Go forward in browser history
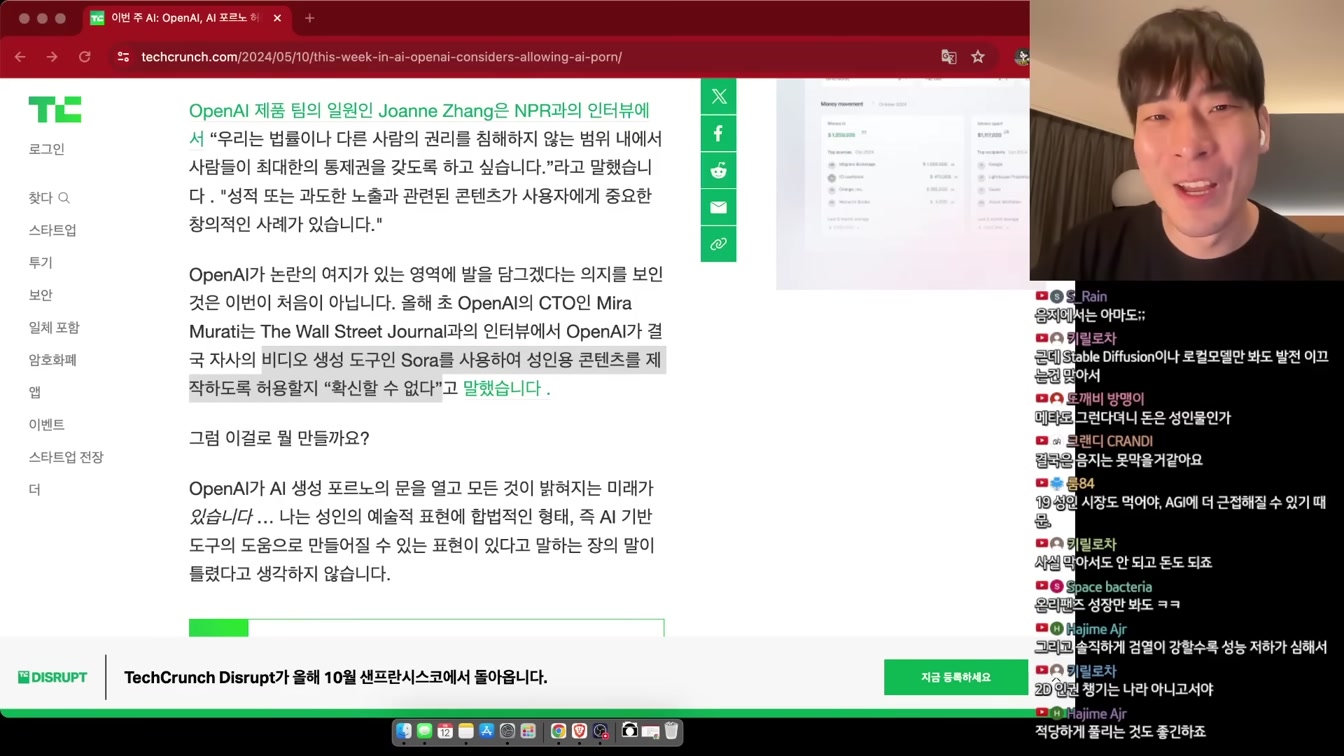The height and width of the screenshot is (756, 1344). pos(52,57)
